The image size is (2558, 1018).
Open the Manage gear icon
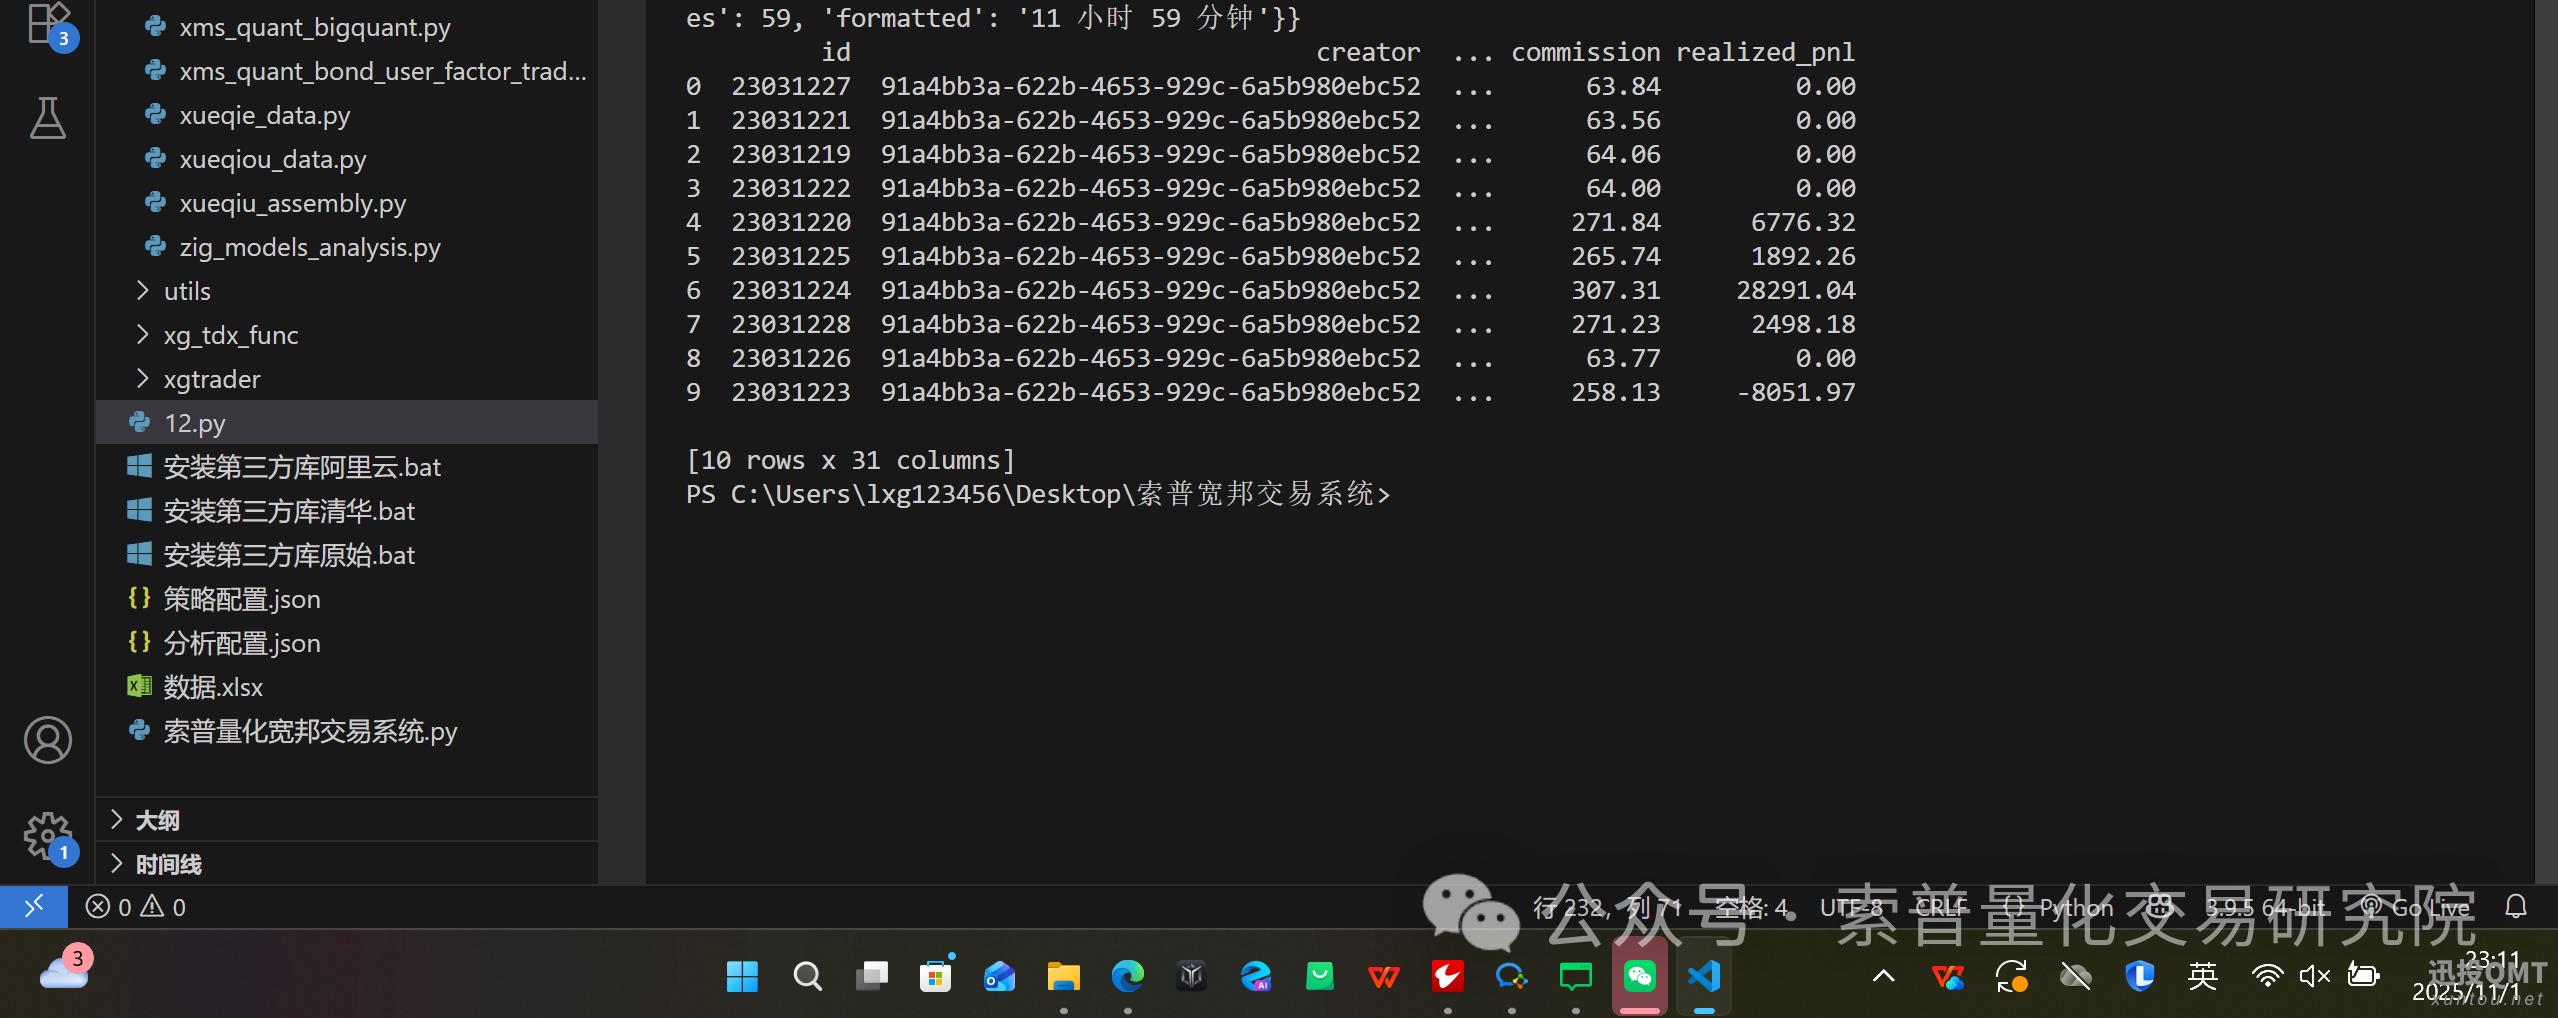pos(48,835)
